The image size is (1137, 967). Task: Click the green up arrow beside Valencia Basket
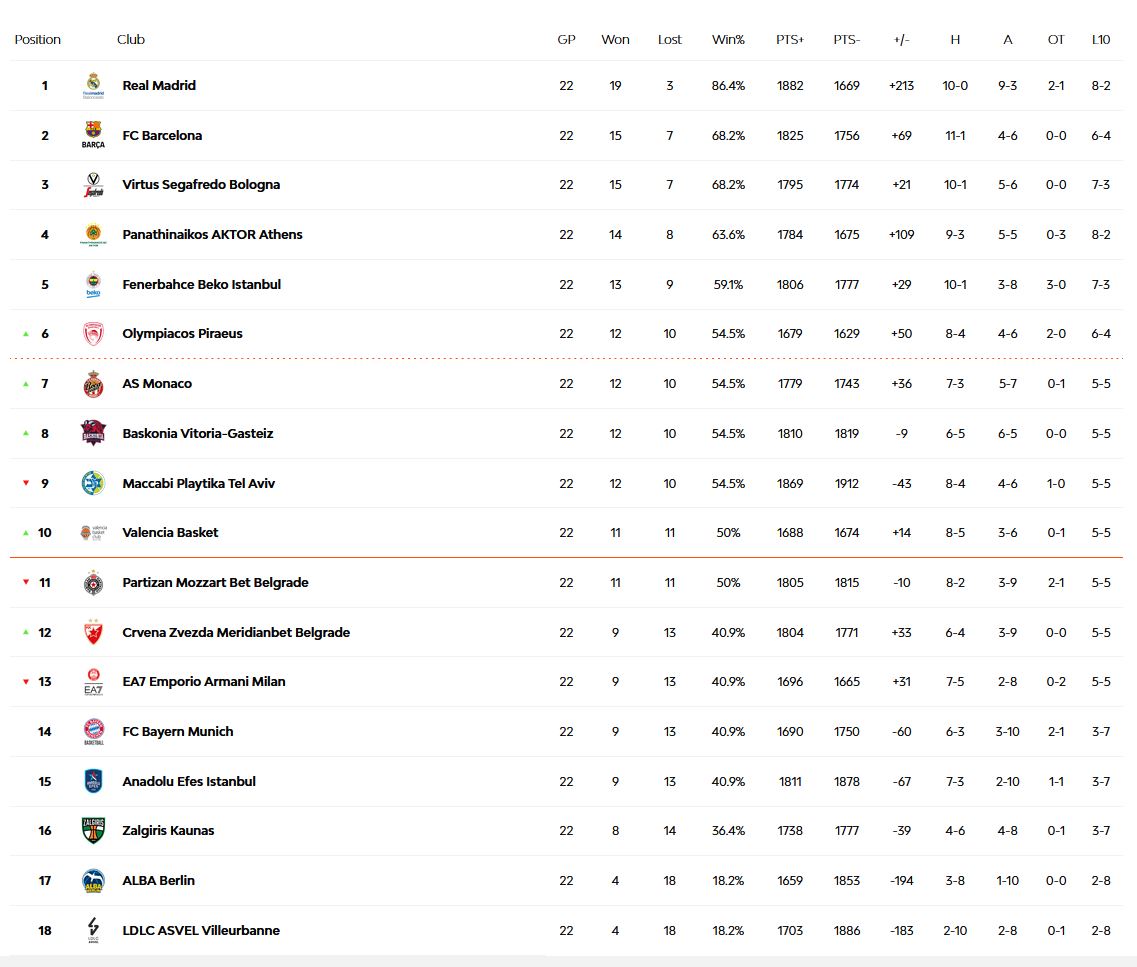[26, 533]
